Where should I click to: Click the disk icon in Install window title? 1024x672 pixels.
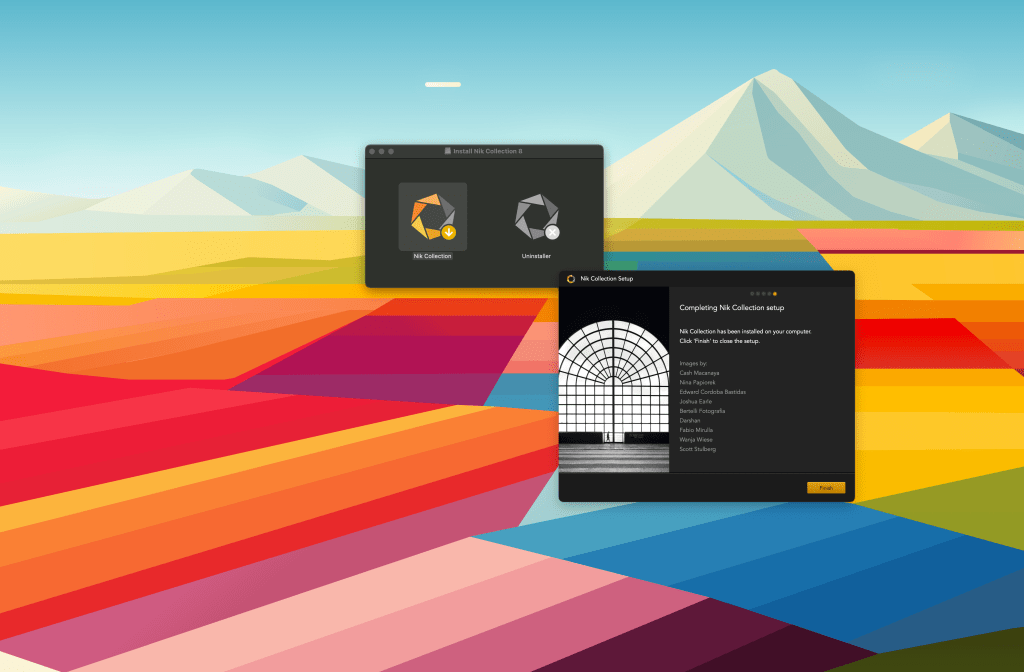point(447,151)
